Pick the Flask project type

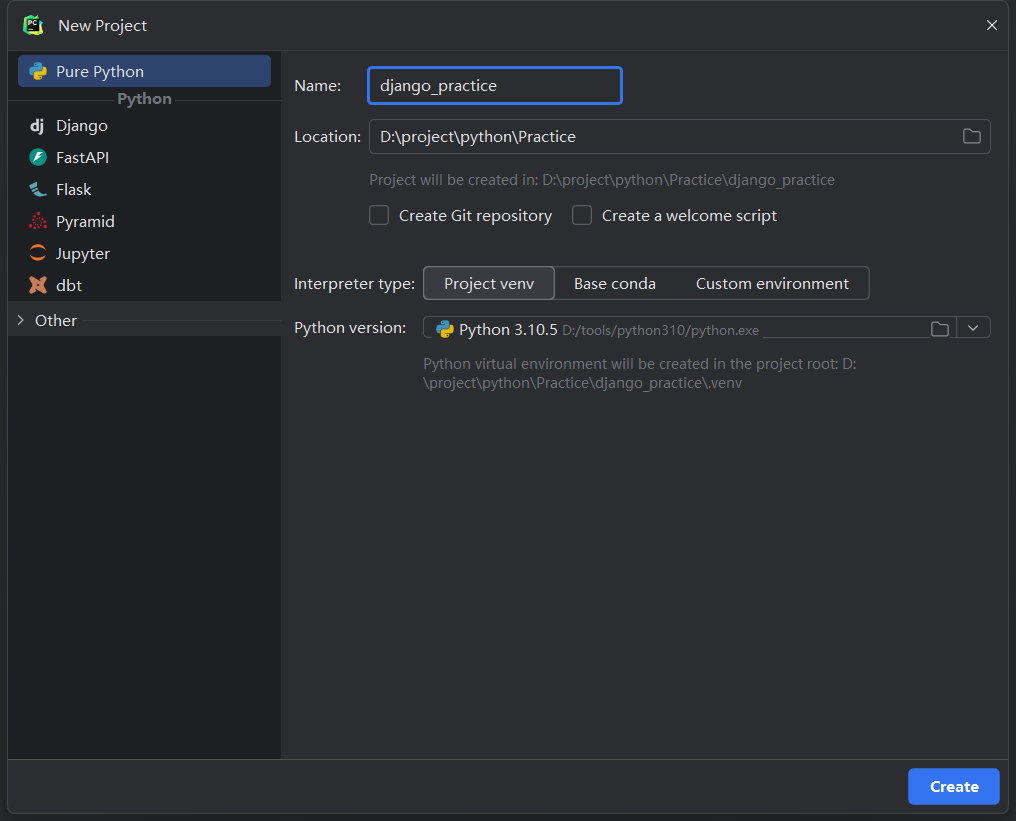point(144,189)
